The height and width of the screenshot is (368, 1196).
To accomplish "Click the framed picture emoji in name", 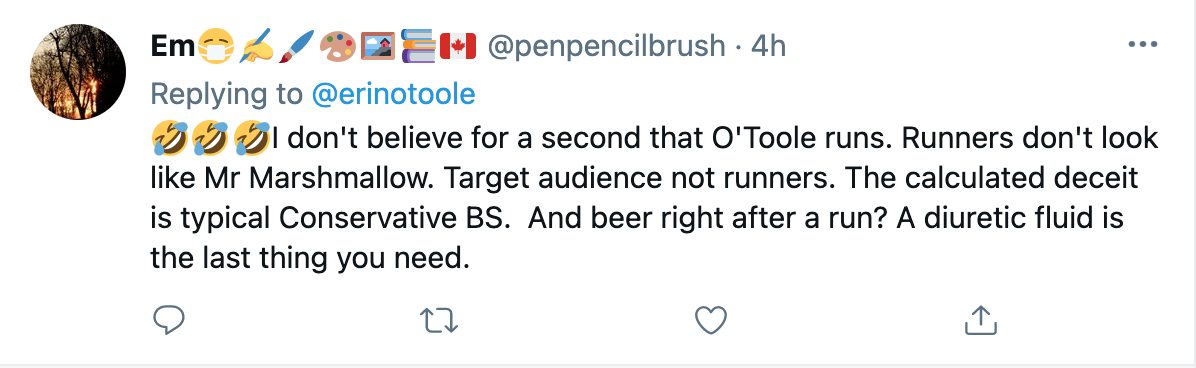I will pyautogui.click(x=377, y=47).
